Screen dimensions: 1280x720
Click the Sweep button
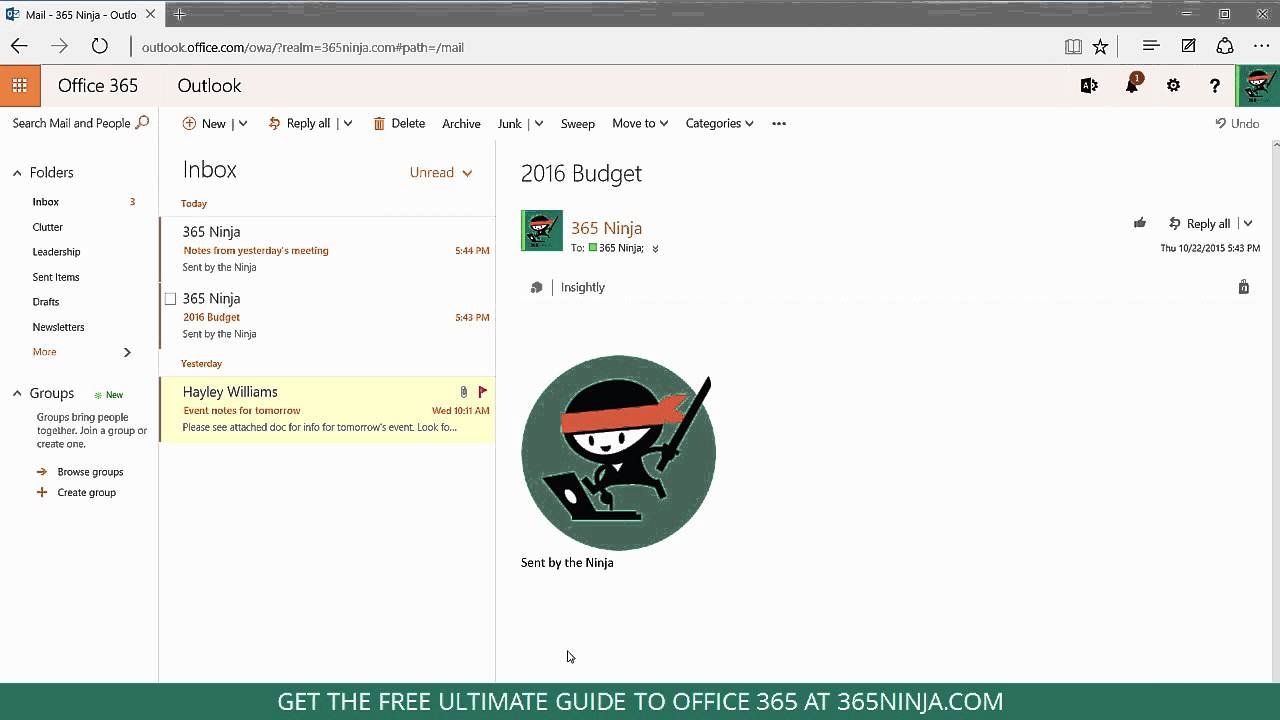[577, 123]
